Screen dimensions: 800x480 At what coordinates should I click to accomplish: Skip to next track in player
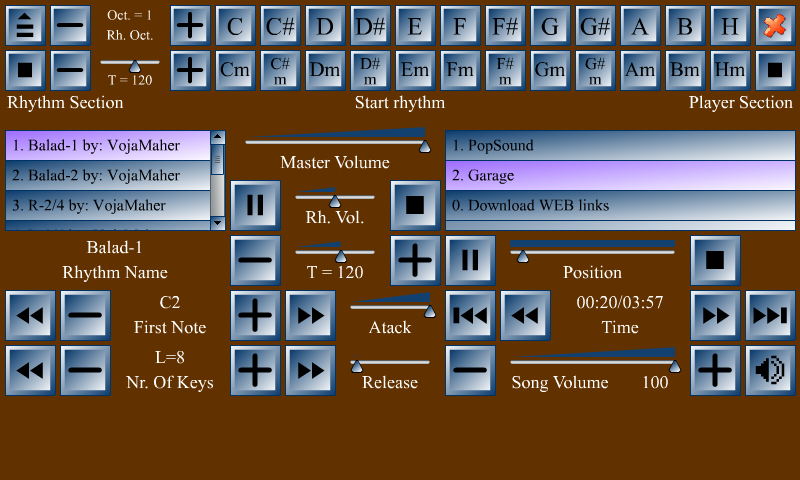tap(770, 315)
